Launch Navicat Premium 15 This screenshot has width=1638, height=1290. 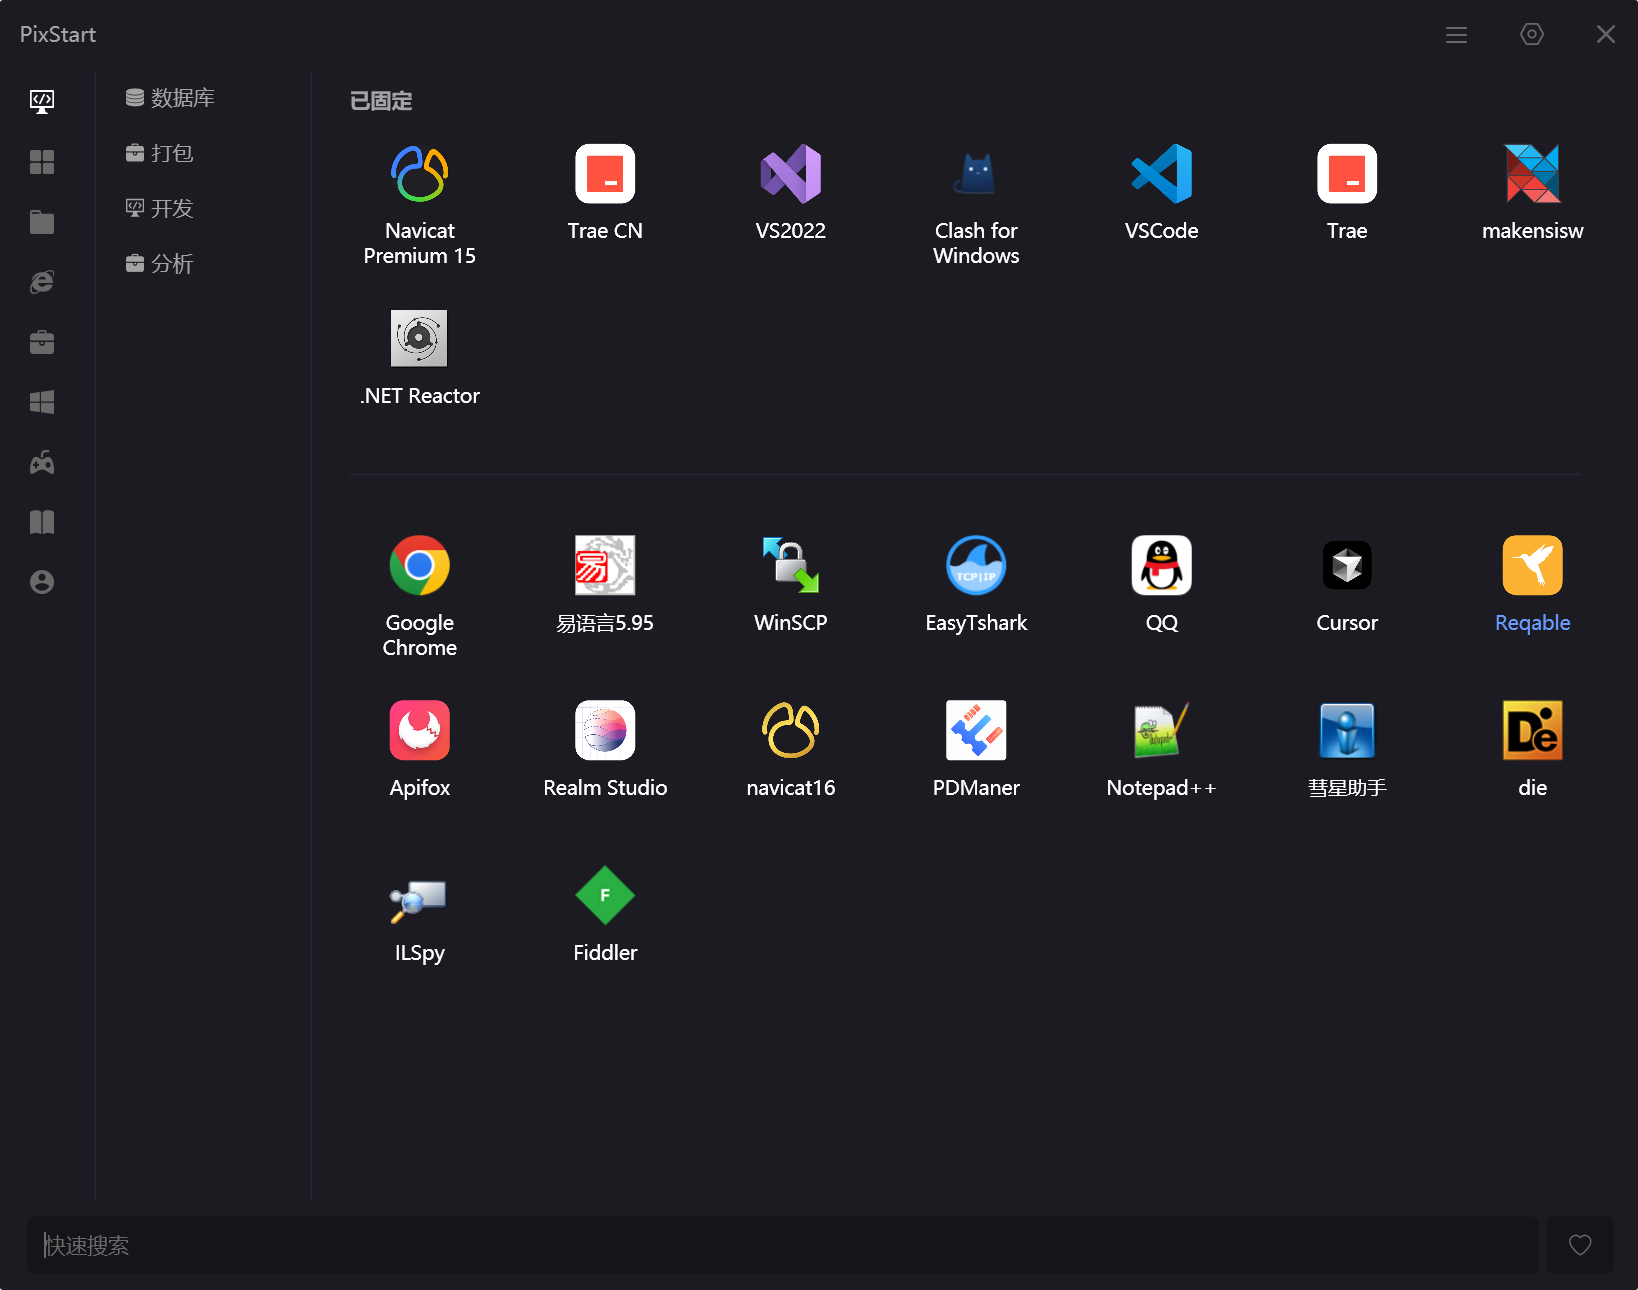[419, 175]
